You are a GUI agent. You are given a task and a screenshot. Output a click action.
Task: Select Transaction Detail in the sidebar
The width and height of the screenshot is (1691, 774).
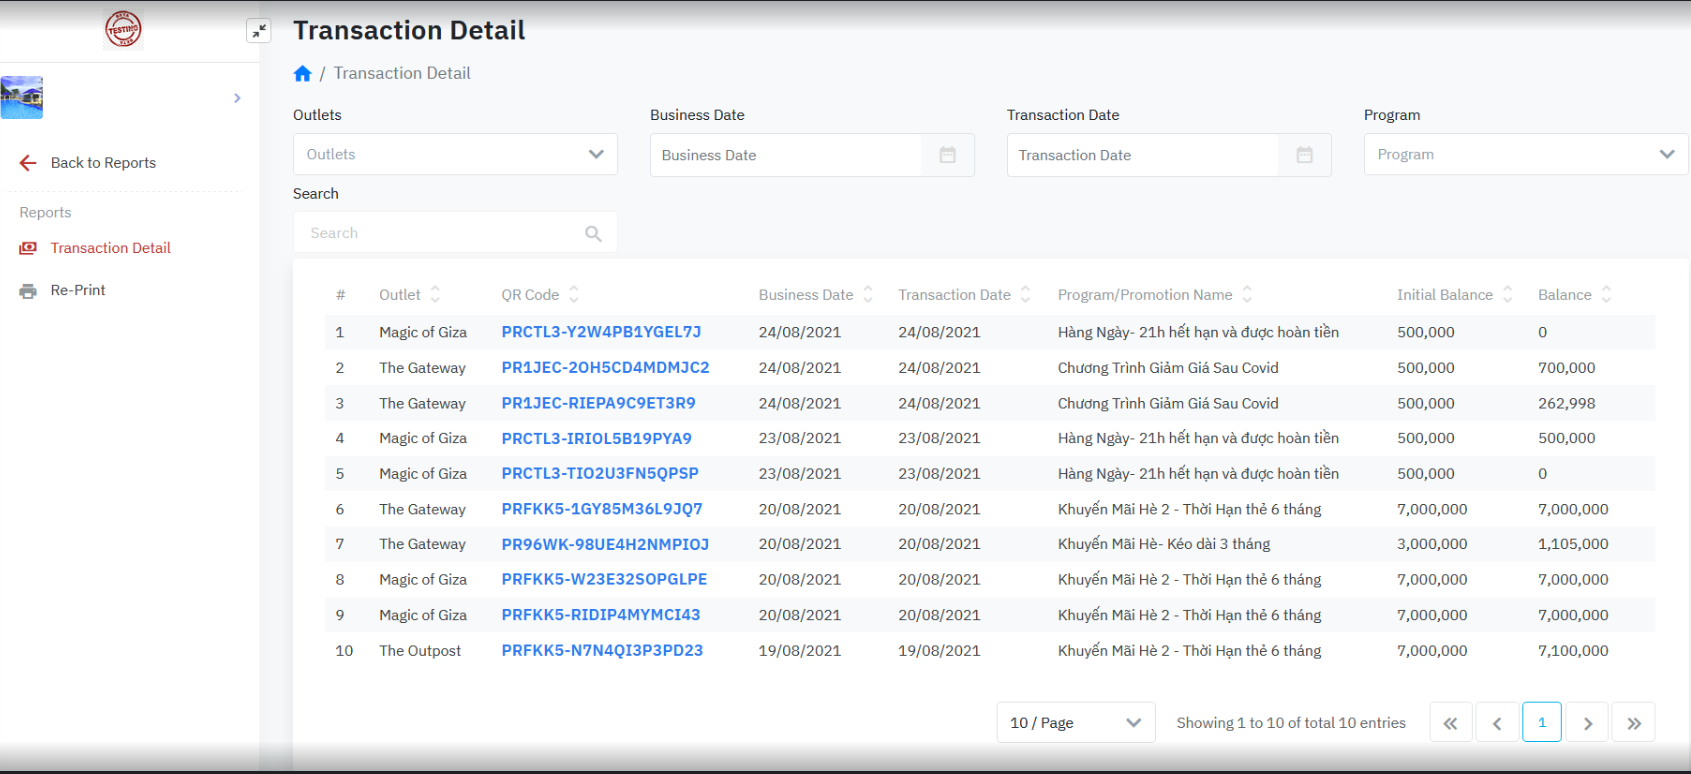[x=110, y=248]
